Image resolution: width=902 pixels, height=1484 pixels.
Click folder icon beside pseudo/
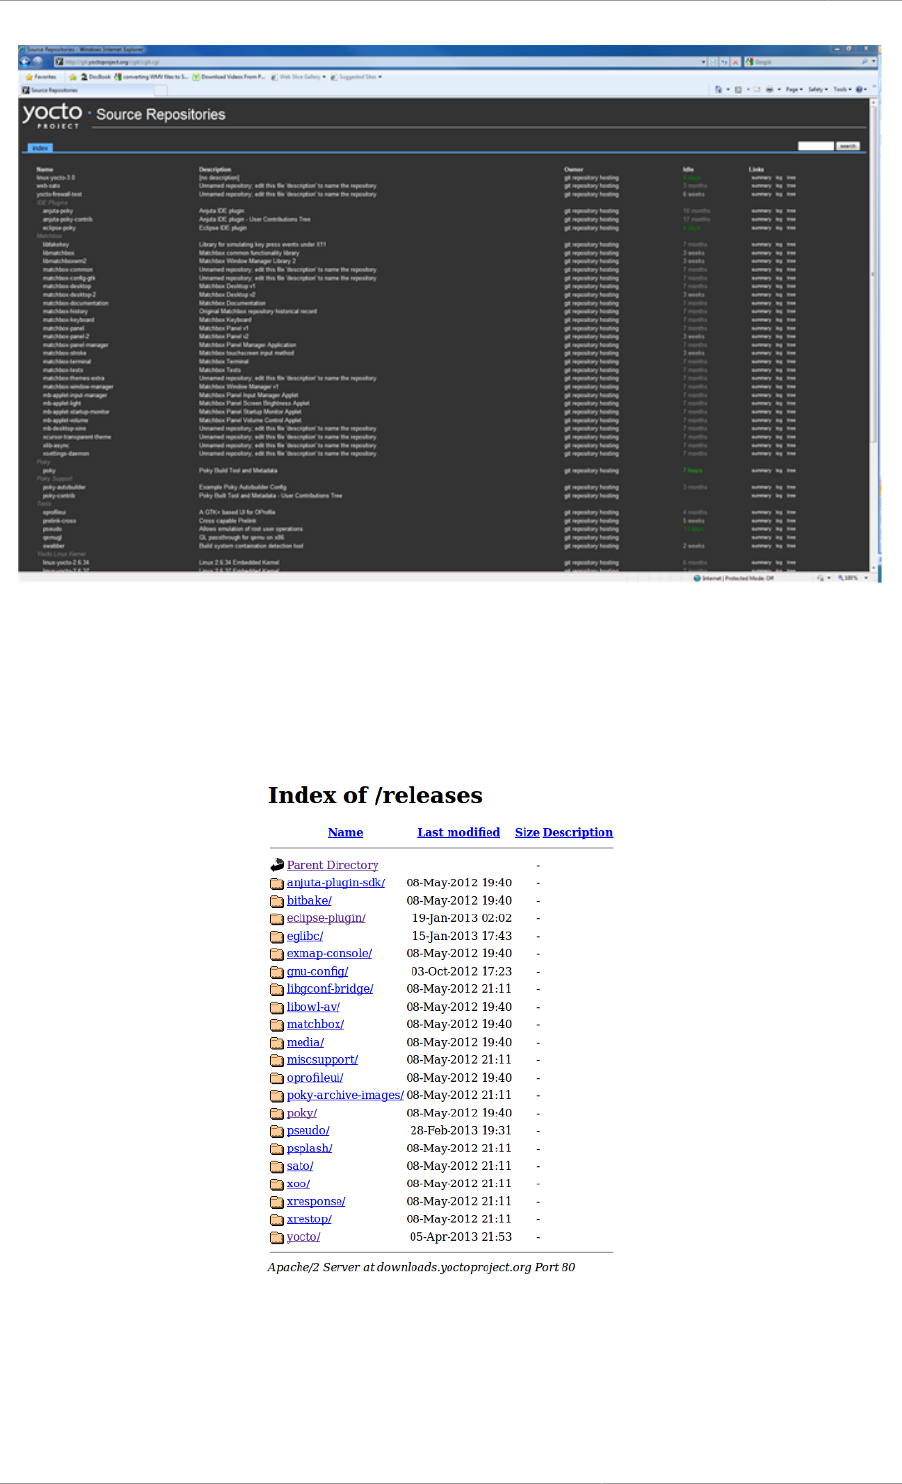point(277,1131)
